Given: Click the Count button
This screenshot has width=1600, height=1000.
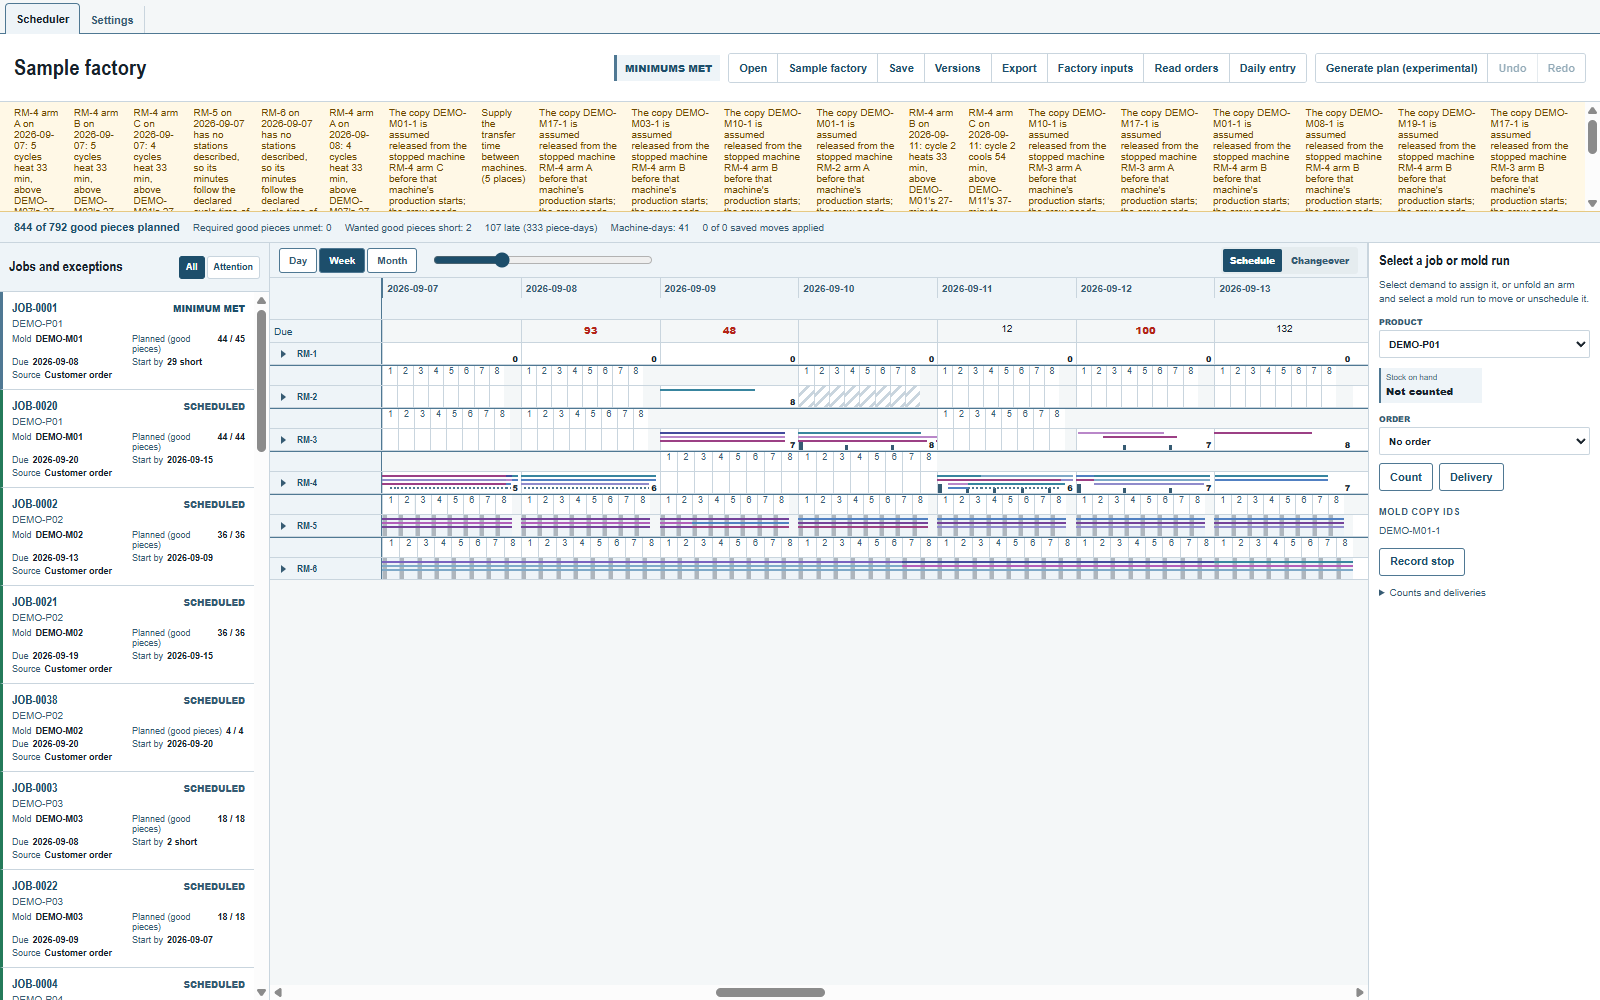Looking at the screenshot, I should pyautogui.click(x=1405, y=477).
